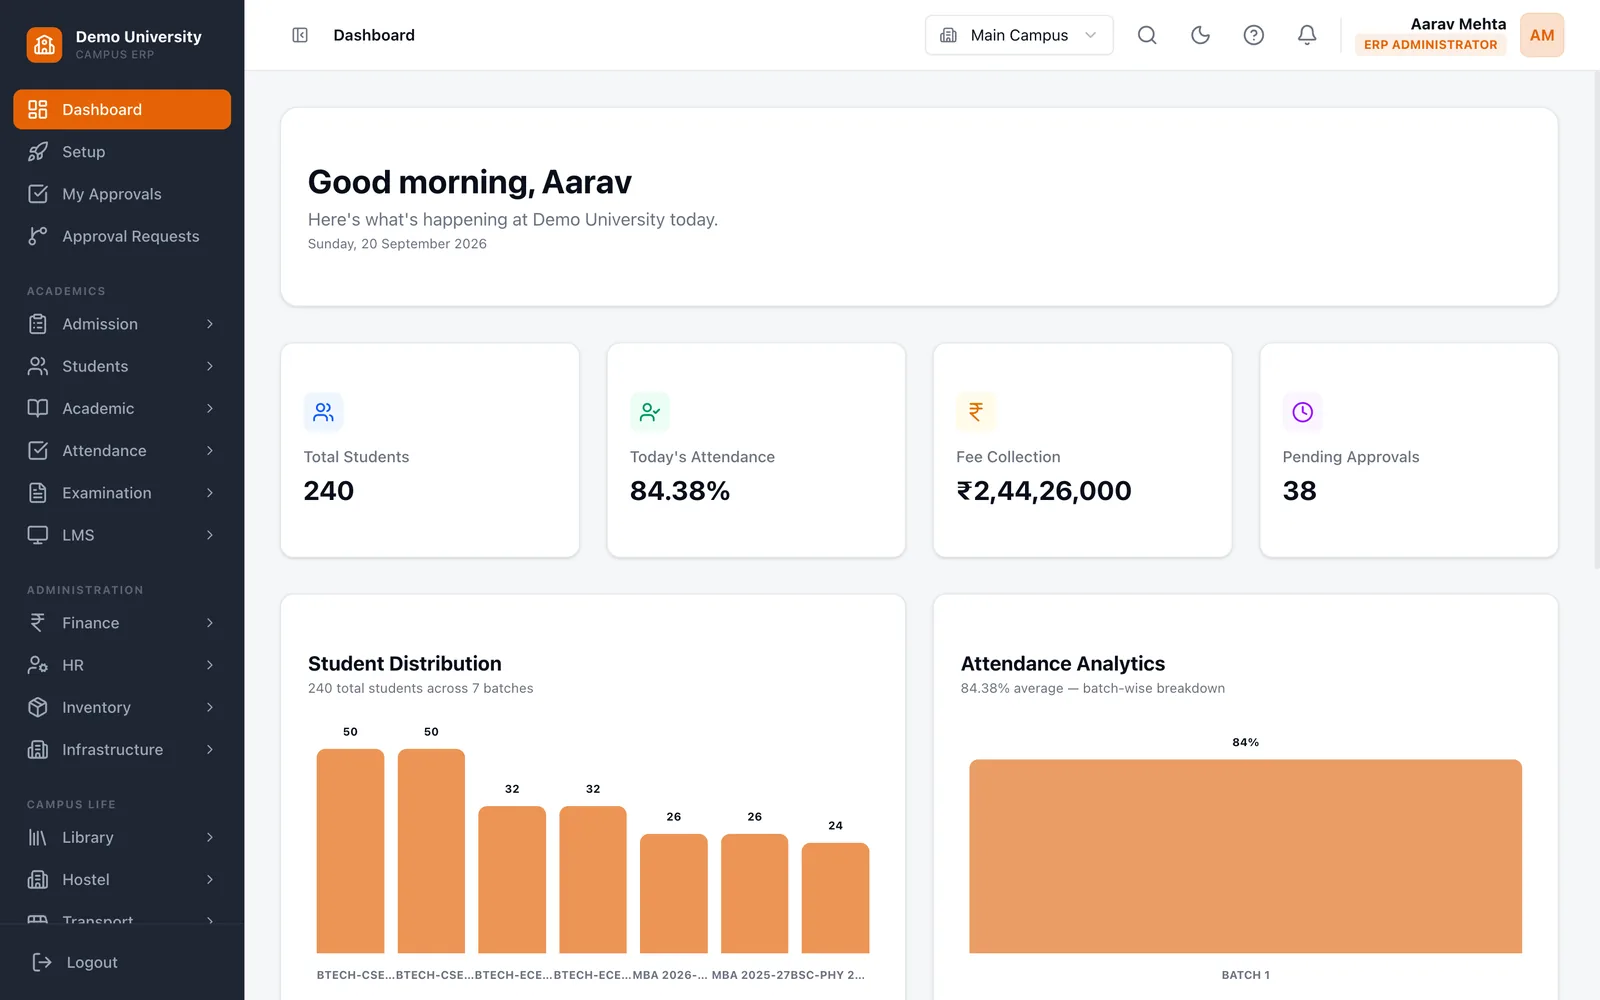Open Setup from the sidebar
This screenshot has width=1600, height=1000.
pyautogui.click(x=122, y=152)
